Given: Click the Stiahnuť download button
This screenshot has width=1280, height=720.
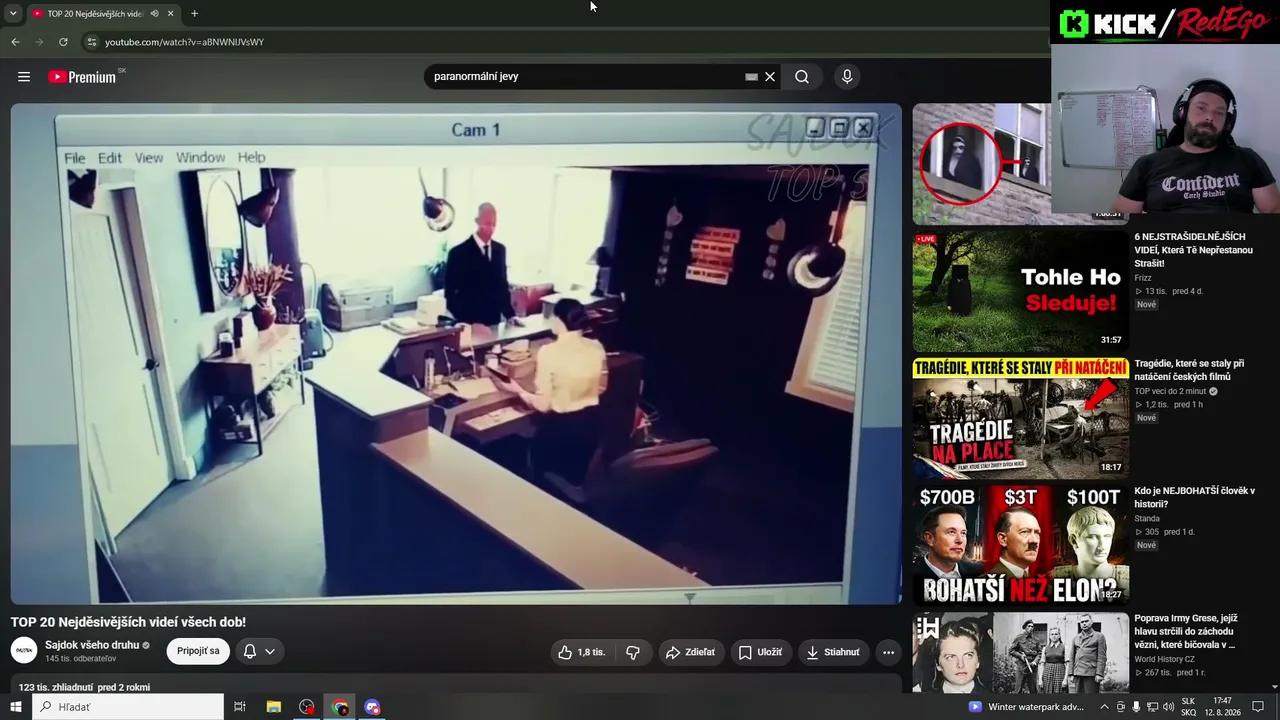Looking at the screenshot, I should pyautogui.click(x=833, y=652).
